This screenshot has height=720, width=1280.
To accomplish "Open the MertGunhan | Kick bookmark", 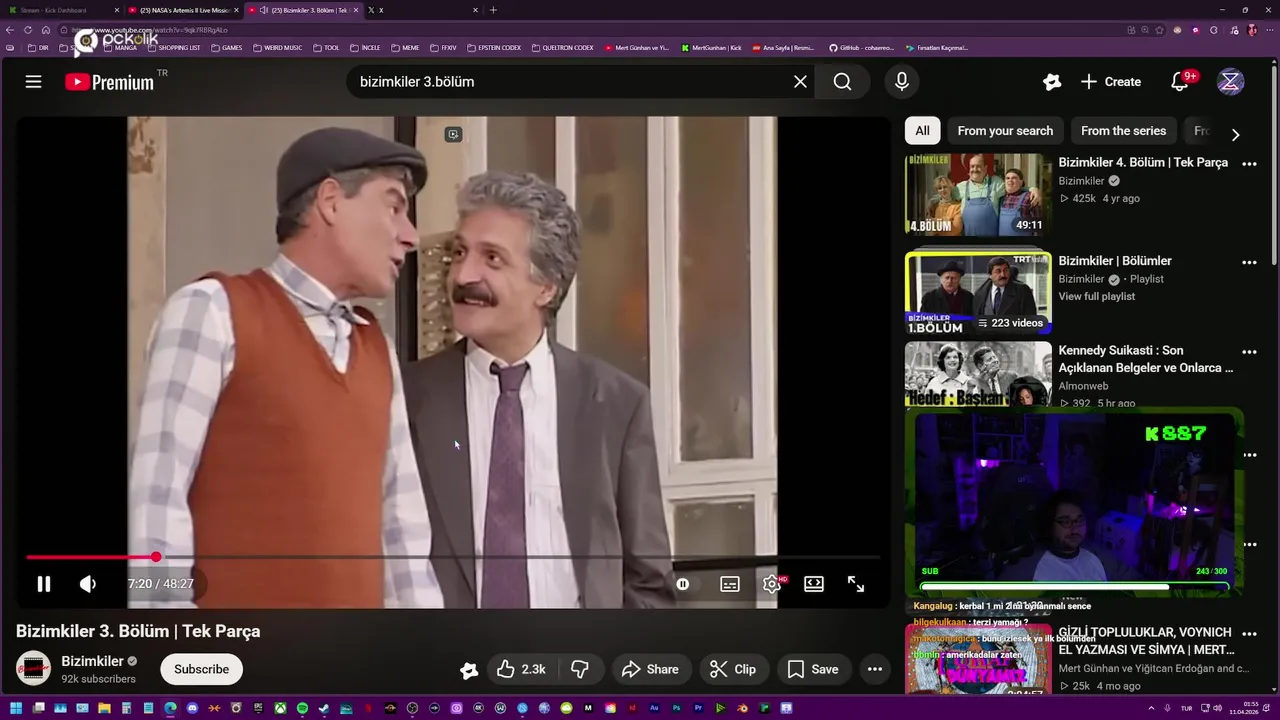I will (x=711, y=47).
